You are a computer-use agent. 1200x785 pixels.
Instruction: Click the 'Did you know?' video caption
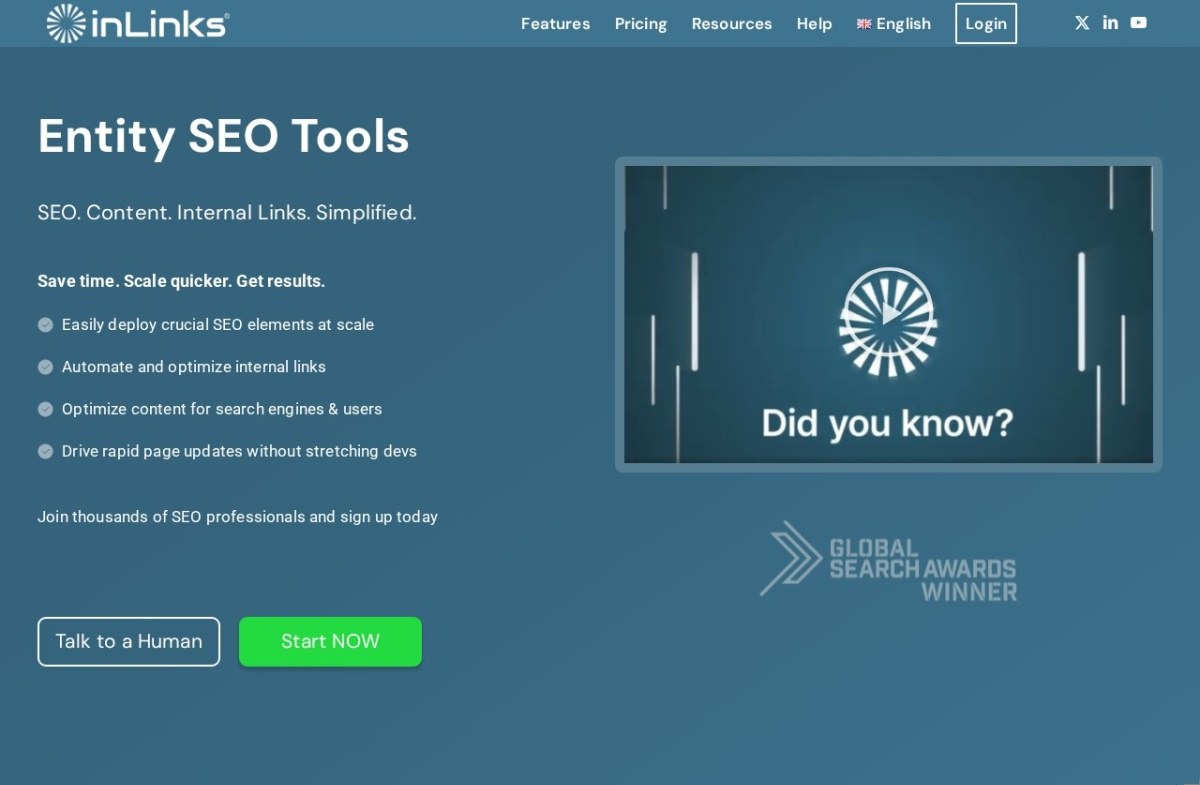887,423
